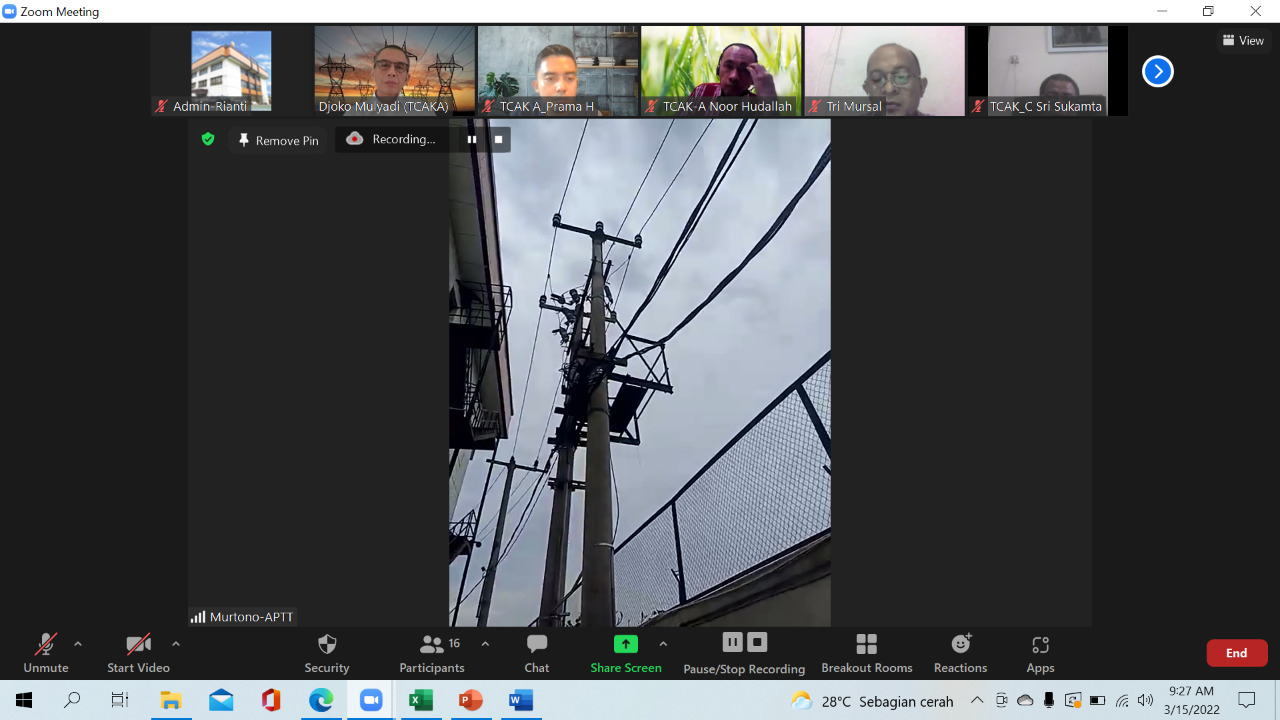Open Microsoft Edge from taskbar
The height and width of the screenshot is (720, 1280).
[x=321, y=700]
